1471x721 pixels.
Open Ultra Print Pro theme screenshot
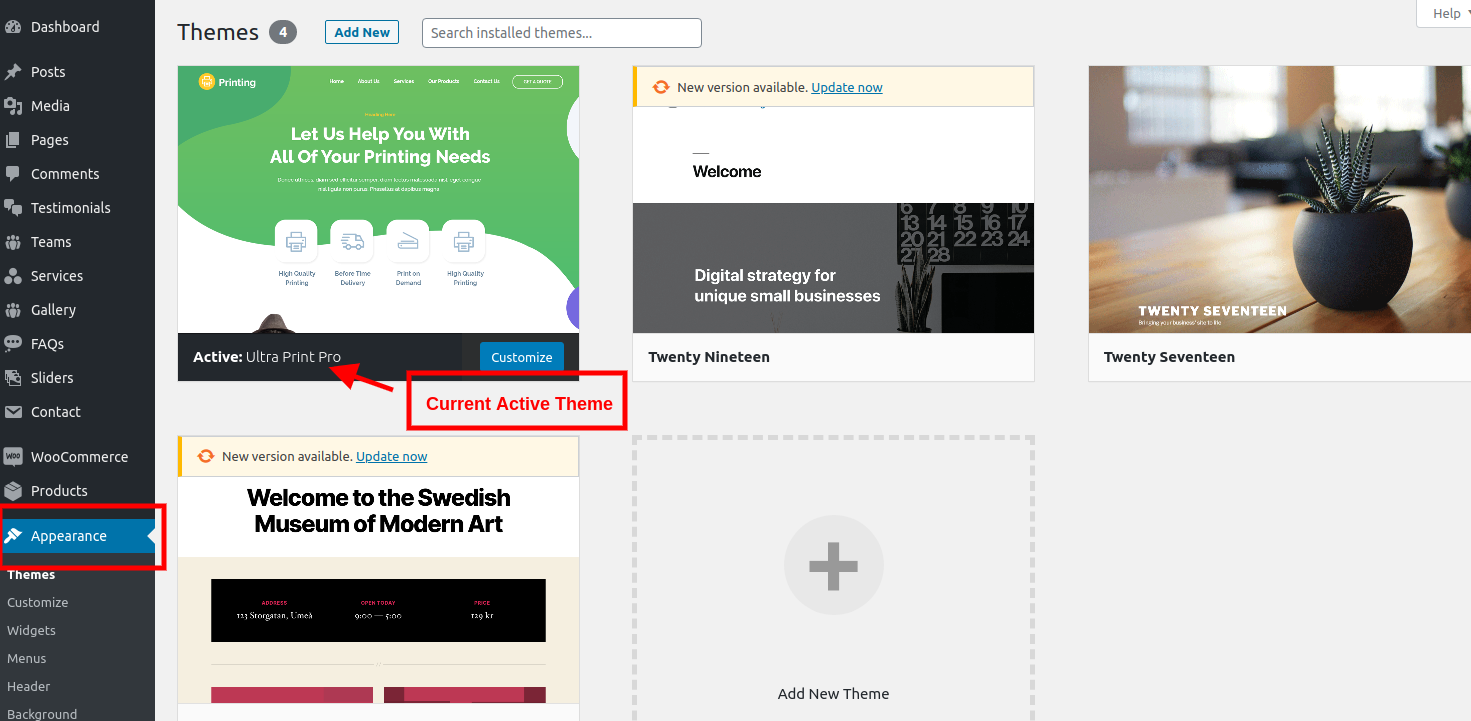(378, 200)
